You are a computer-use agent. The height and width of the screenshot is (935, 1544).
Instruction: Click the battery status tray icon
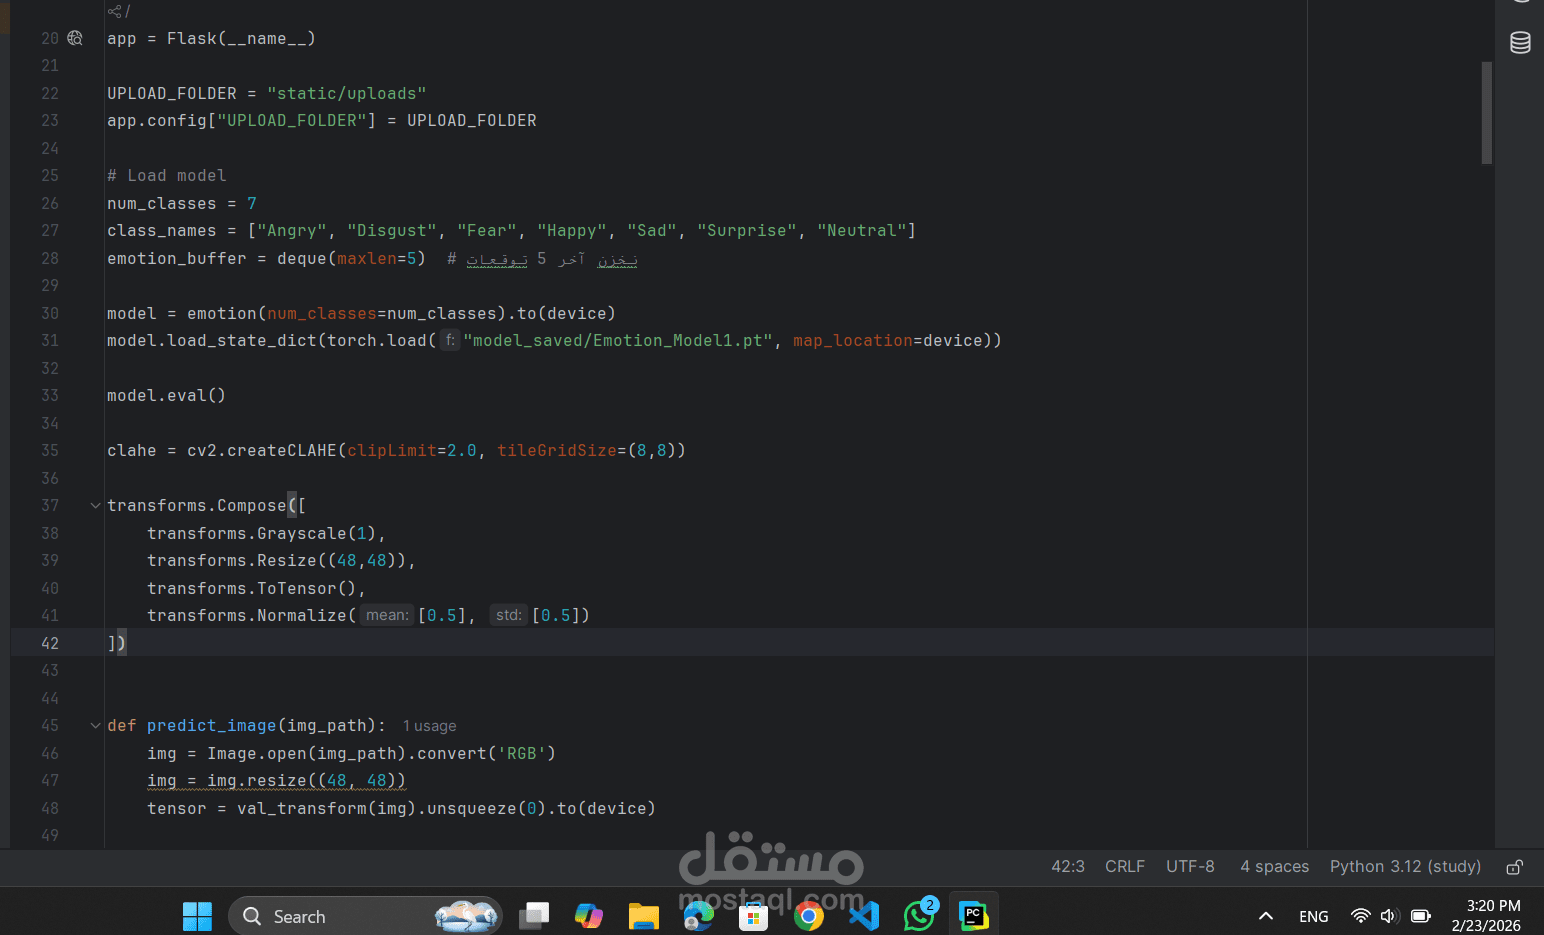coord(1420,916)
